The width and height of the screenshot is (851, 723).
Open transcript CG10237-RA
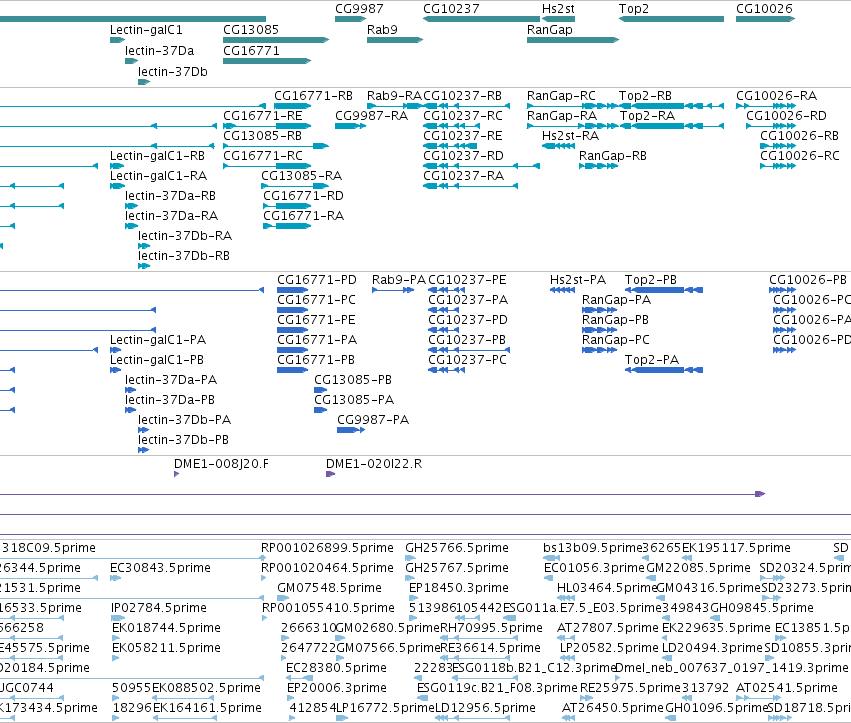pos(463,176)
